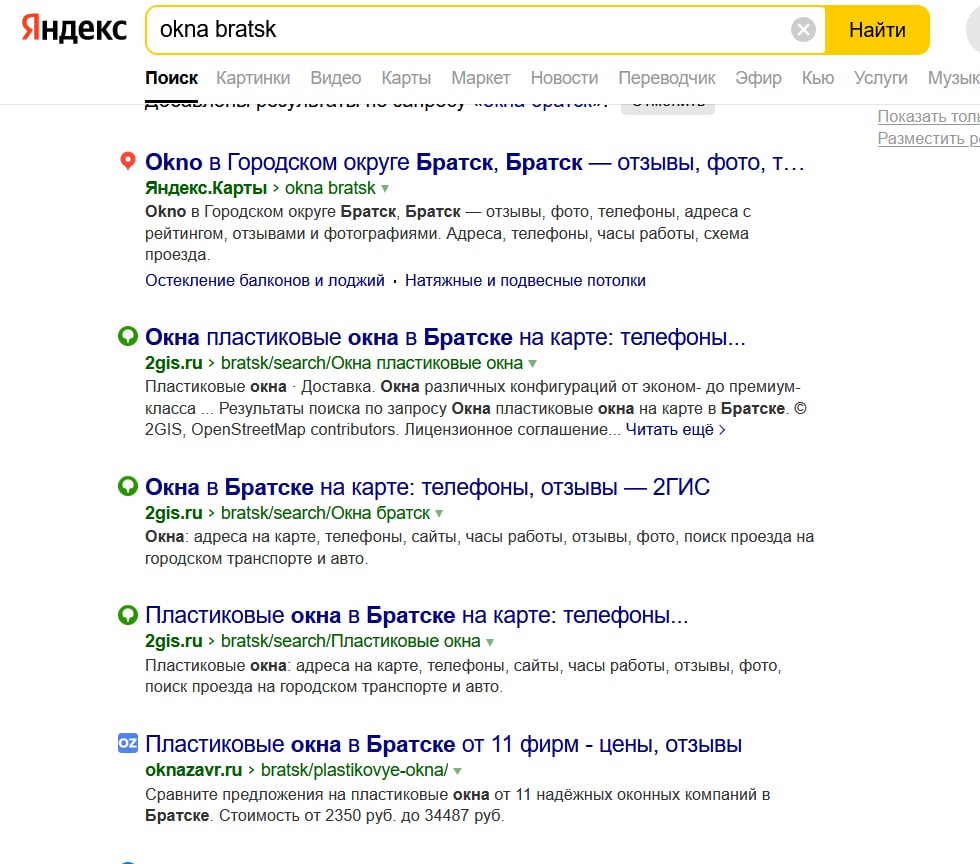Open dropdown arrow after 'Окна братск' URL
Screen dimensions: 980x864
(439, 514)
